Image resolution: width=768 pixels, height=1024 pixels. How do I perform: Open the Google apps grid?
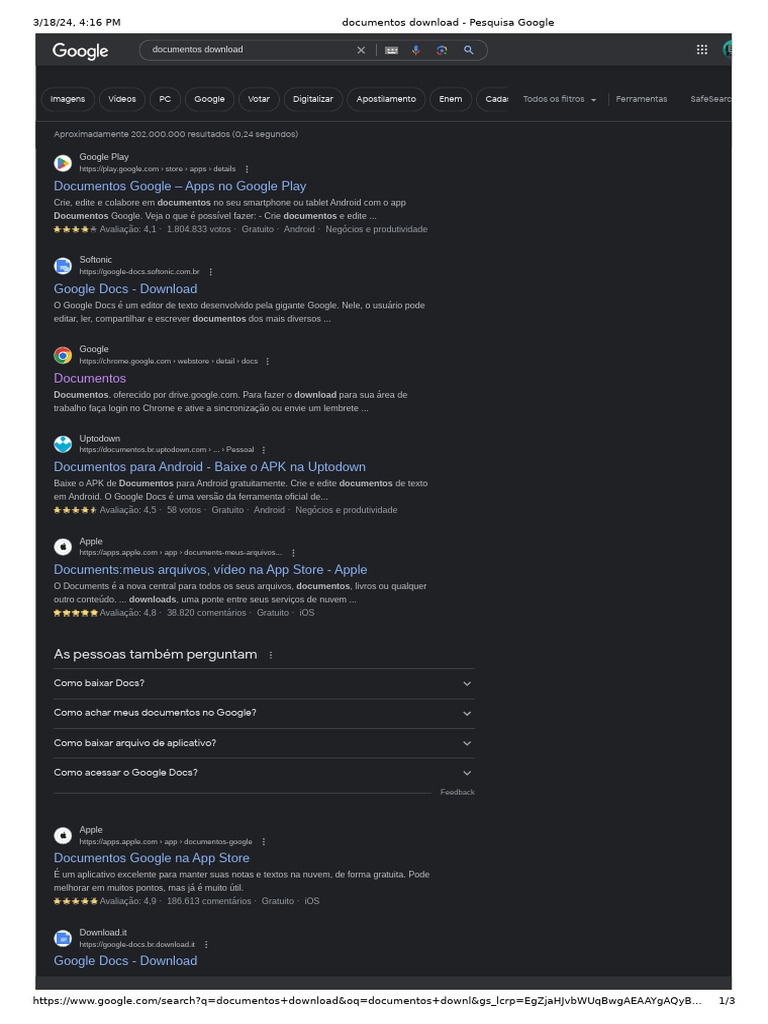[x=702, y=50]
